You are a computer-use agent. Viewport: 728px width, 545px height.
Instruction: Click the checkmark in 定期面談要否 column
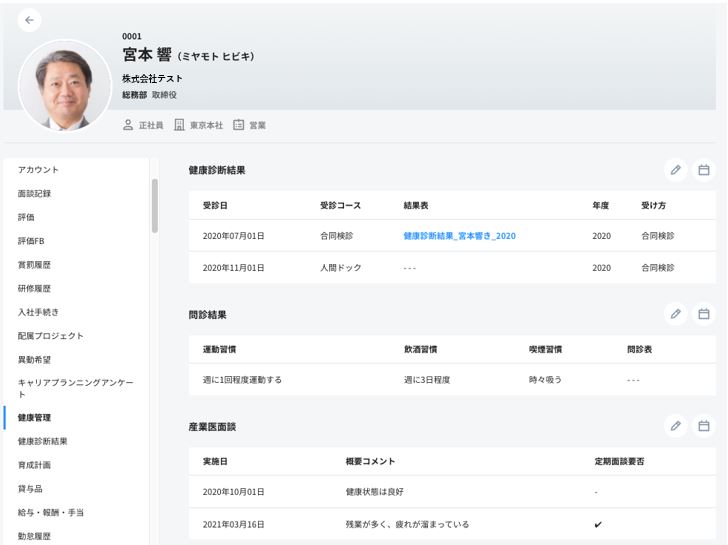(598, 524)
